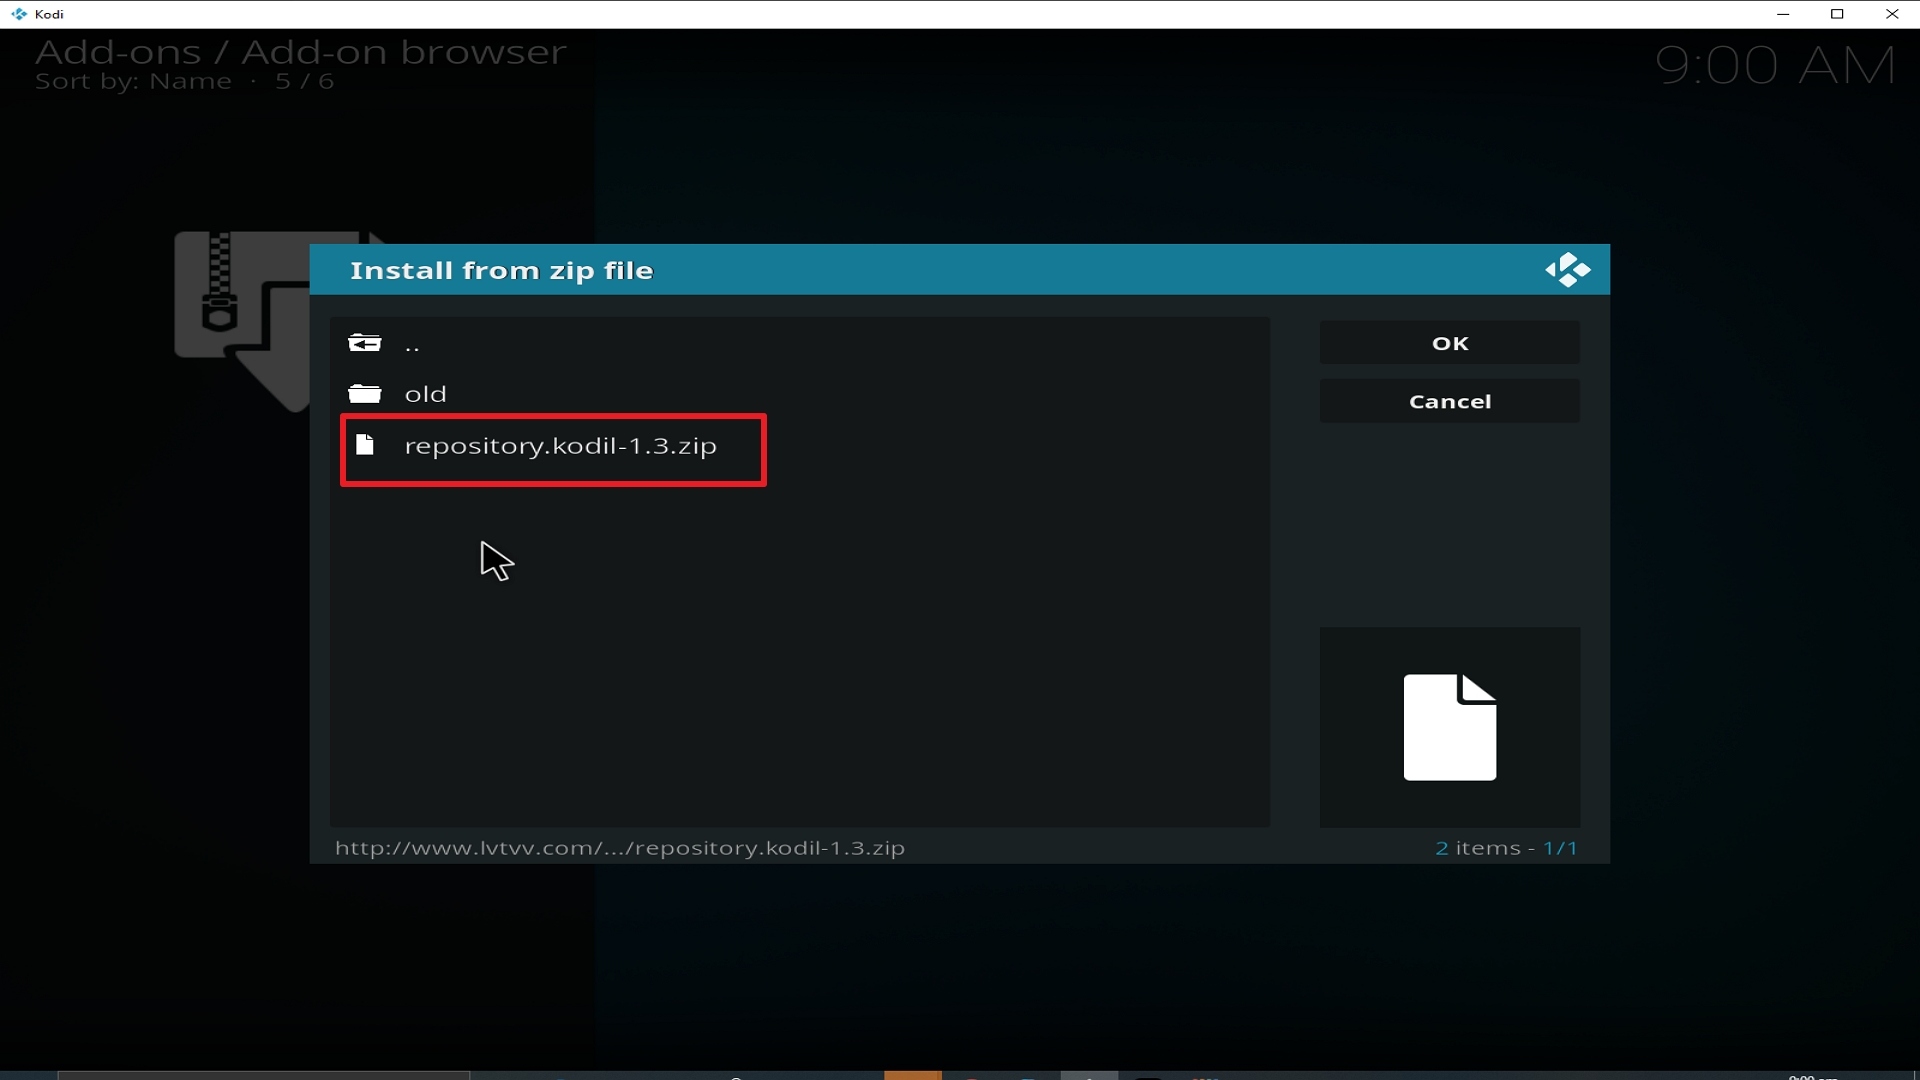Click the 9:00 AM clock
1920x1080 pixels.
1776,66
